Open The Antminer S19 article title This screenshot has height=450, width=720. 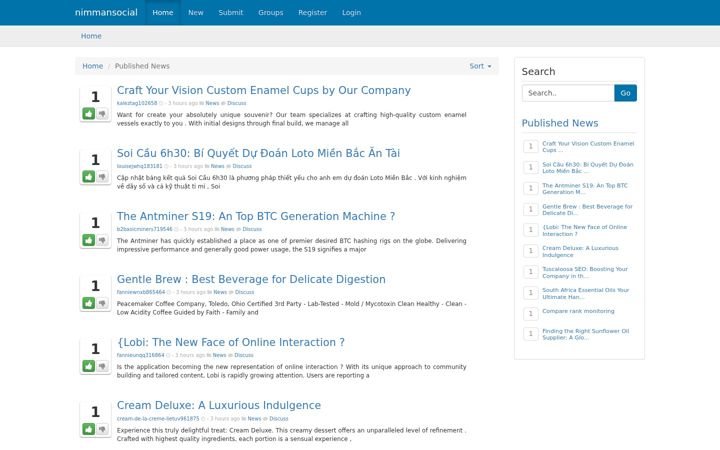[x=256, y=216]
